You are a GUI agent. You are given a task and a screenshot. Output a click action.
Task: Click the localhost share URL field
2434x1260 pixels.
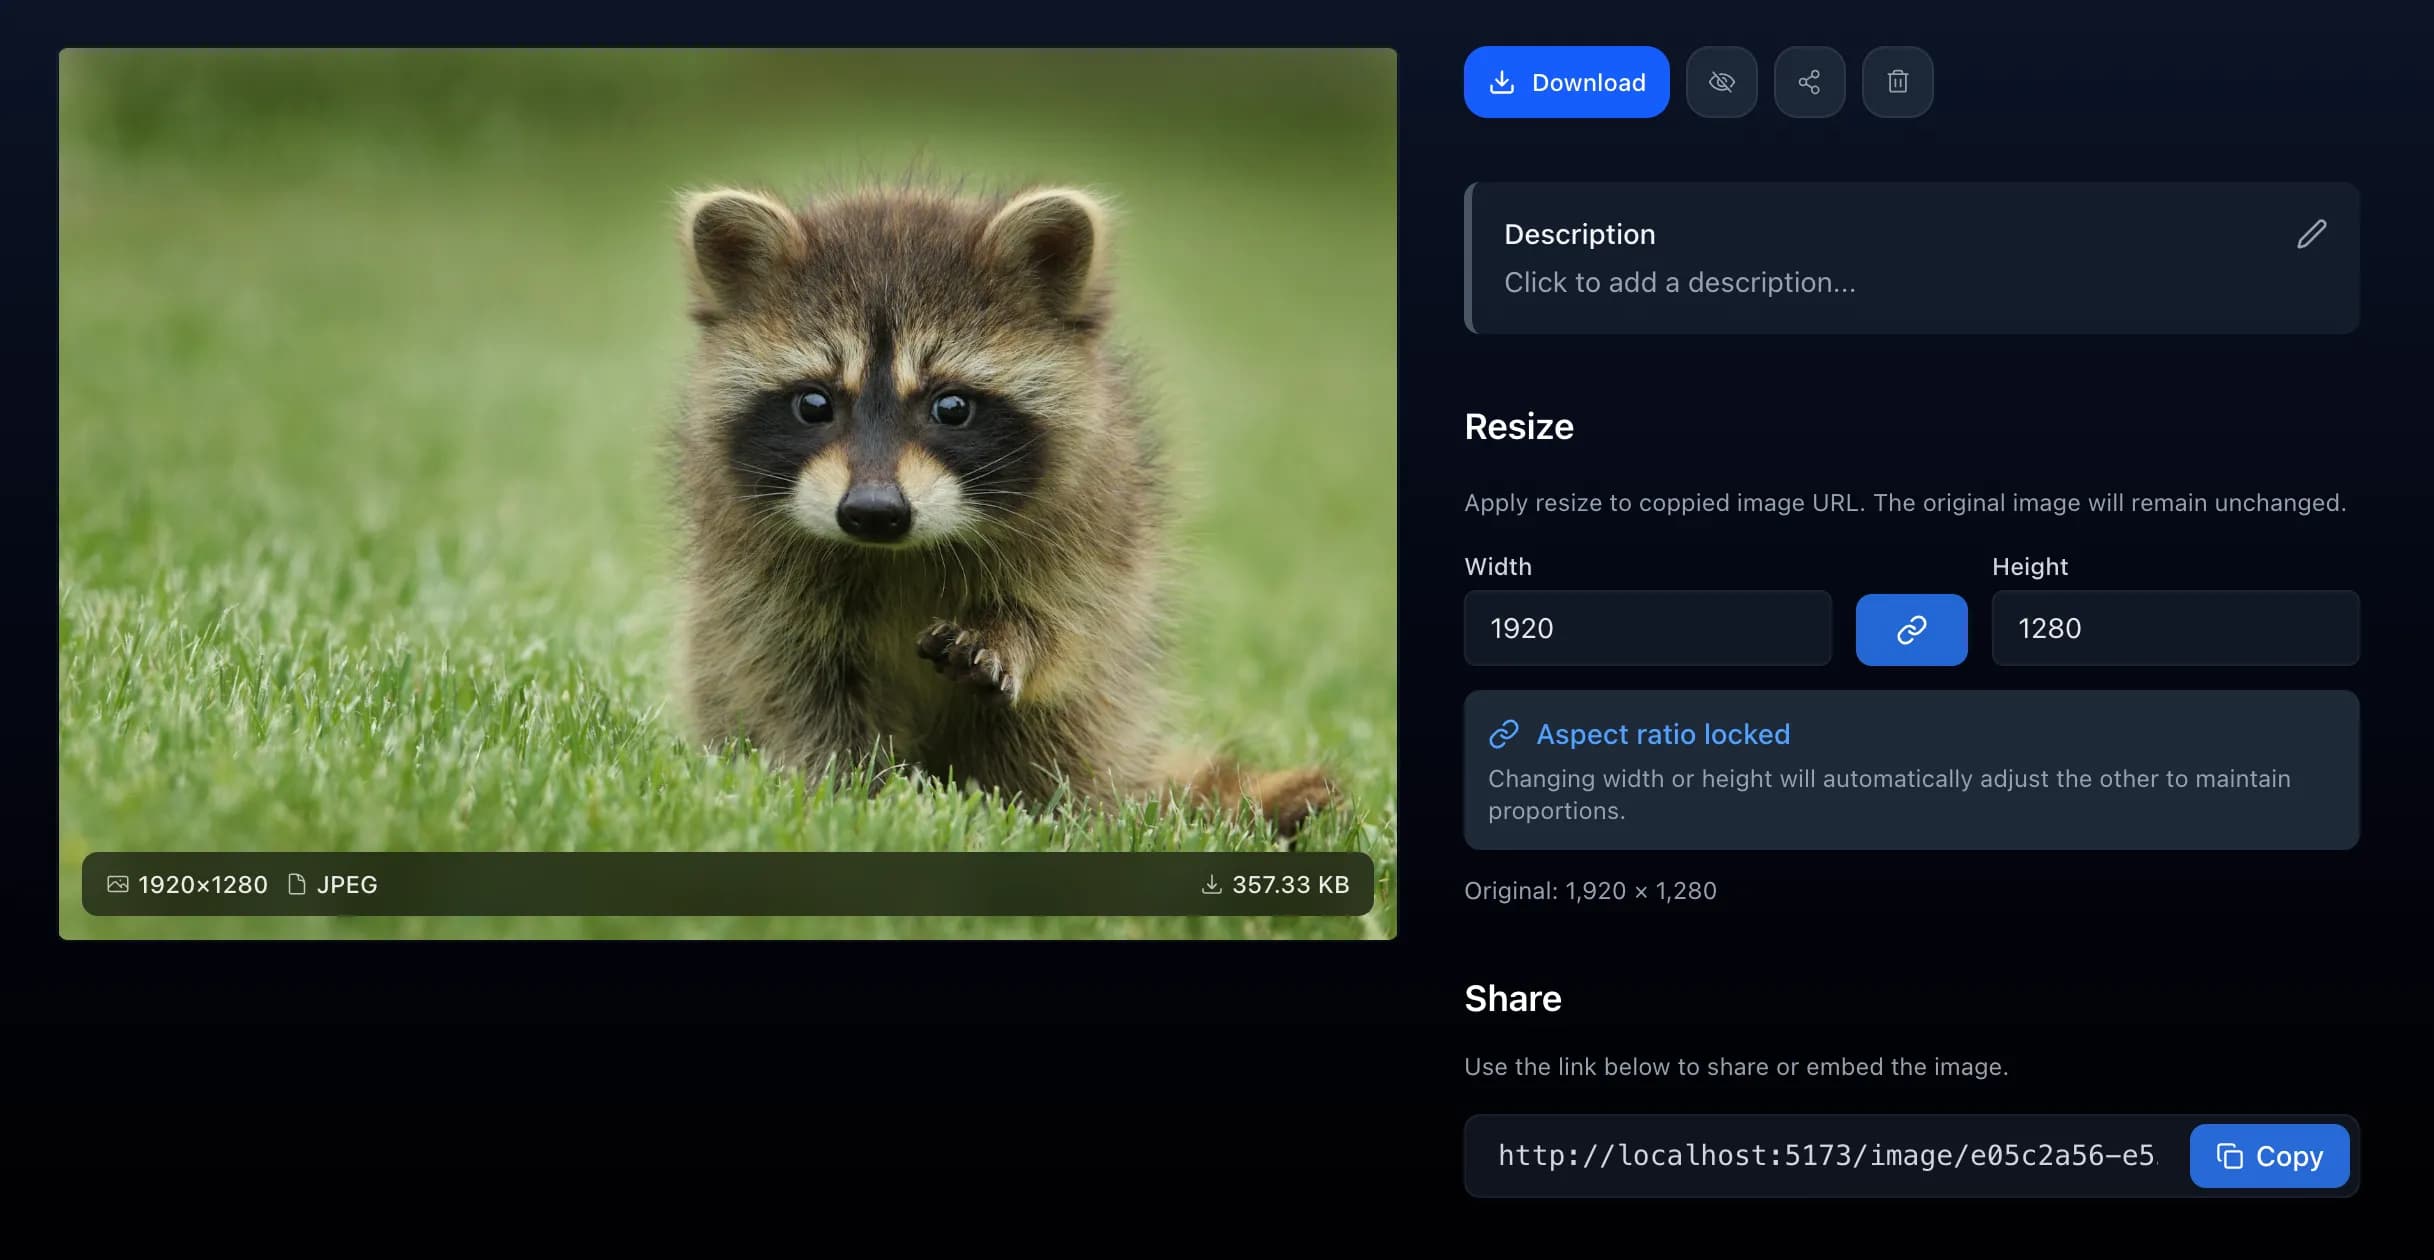(1825, 1156)
